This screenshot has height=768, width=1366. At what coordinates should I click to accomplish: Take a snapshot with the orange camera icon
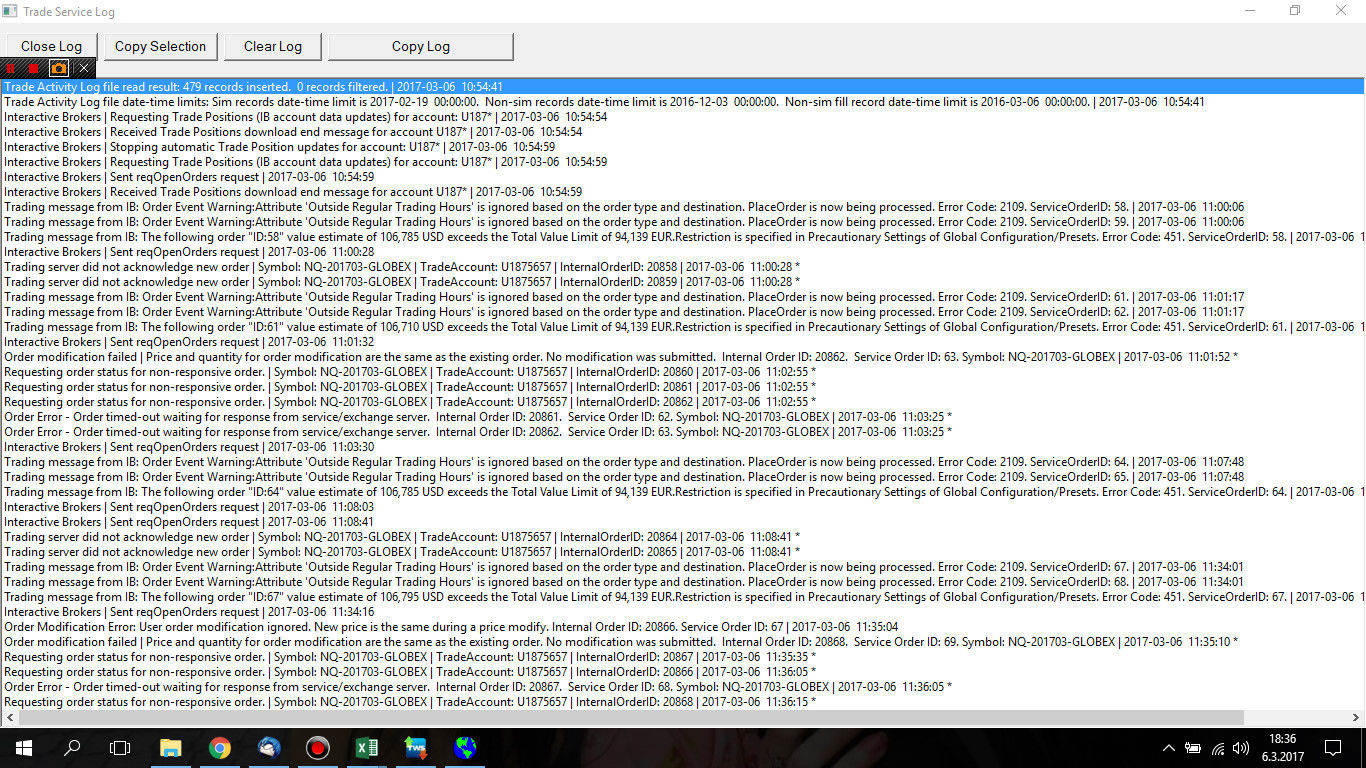[x=59, y=68]
